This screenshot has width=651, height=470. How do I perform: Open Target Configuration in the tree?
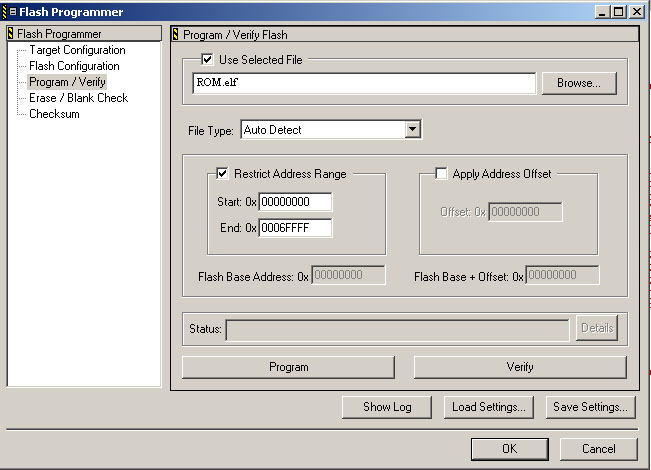point(77,50)
